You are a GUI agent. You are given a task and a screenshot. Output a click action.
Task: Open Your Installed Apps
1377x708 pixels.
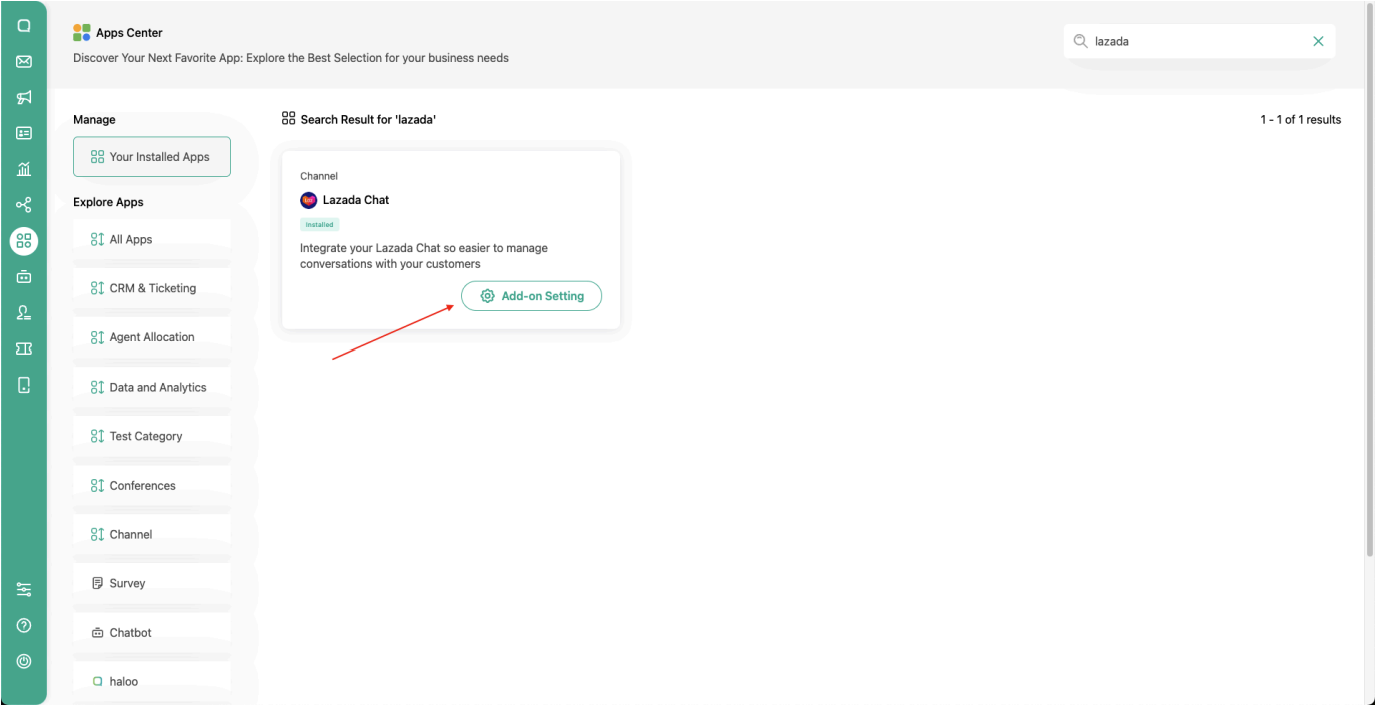tap(152, 157)
